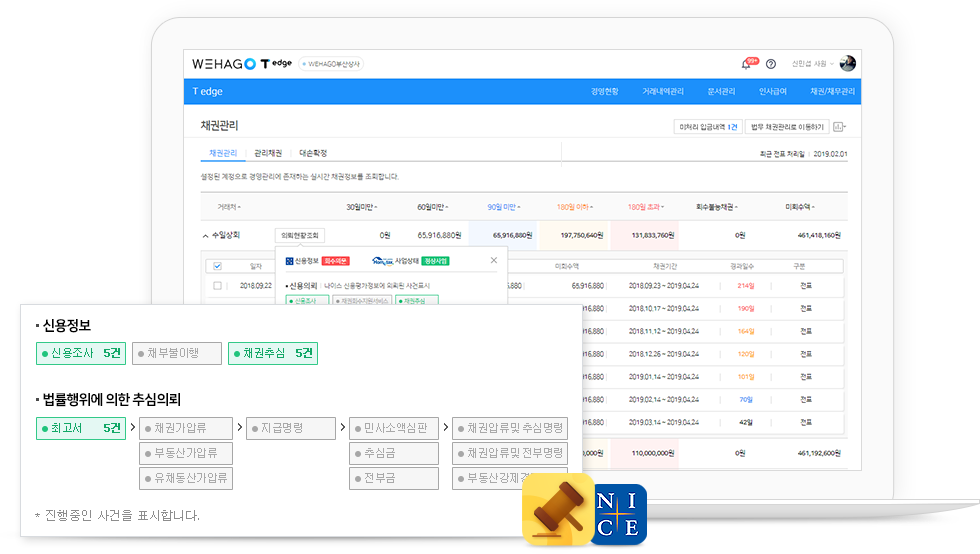Close the 신용정보 popup with X
Screen dimensions: 980x554
click(x=493, y=260)
